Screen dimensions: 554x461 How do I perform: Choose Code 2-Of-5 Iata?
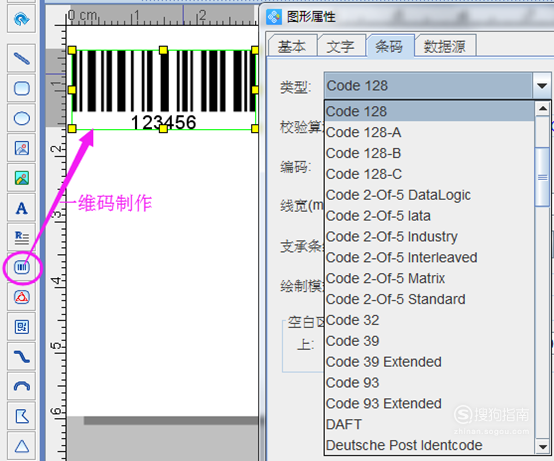click(429, 216)
